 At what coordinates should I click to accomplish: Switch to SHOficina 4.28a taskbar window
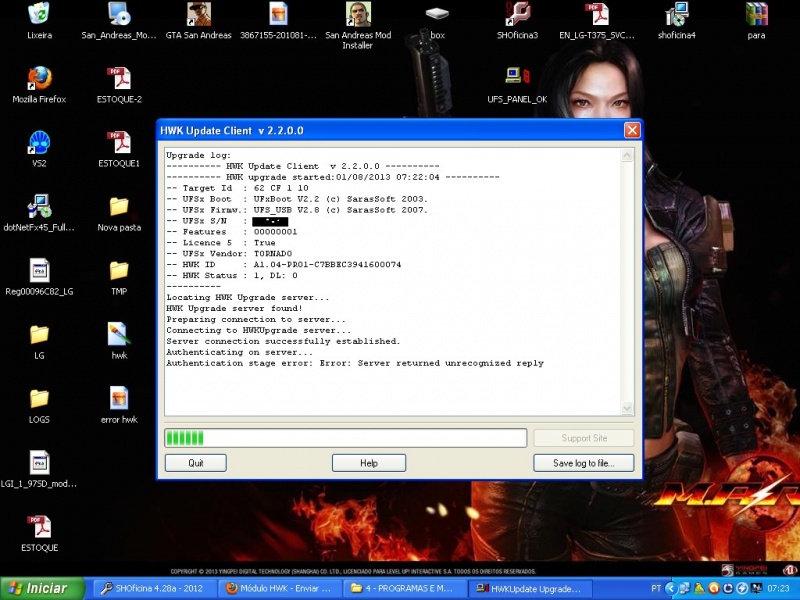click(156, 588)
